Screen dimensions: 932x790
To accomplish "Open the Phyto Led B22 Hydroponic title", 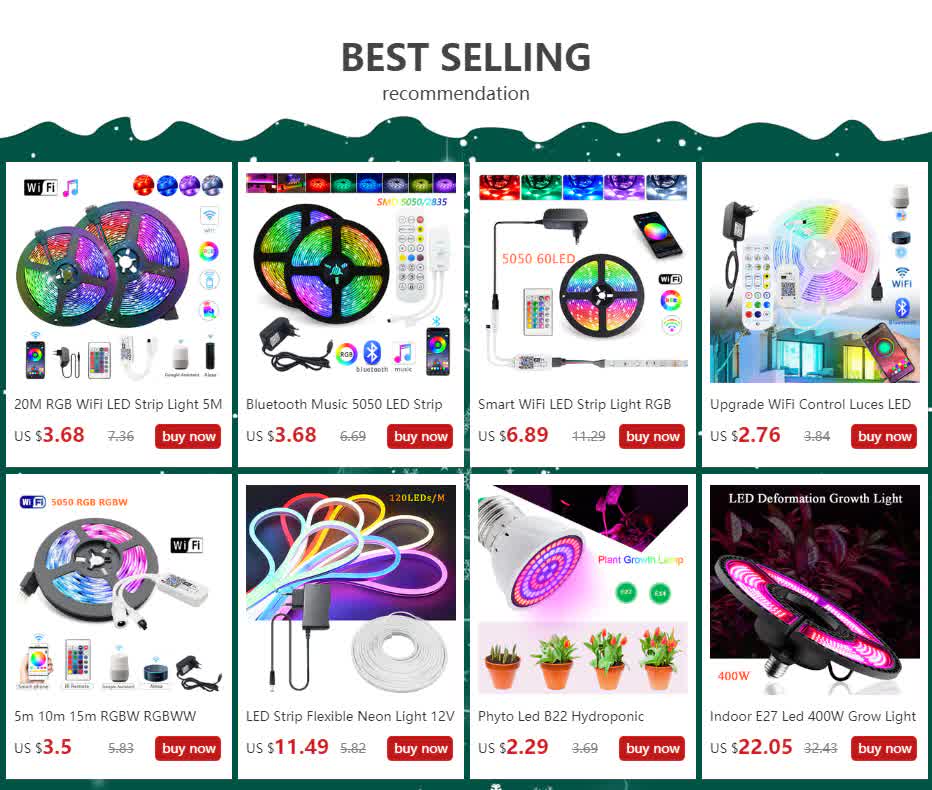I will [561, 716].
